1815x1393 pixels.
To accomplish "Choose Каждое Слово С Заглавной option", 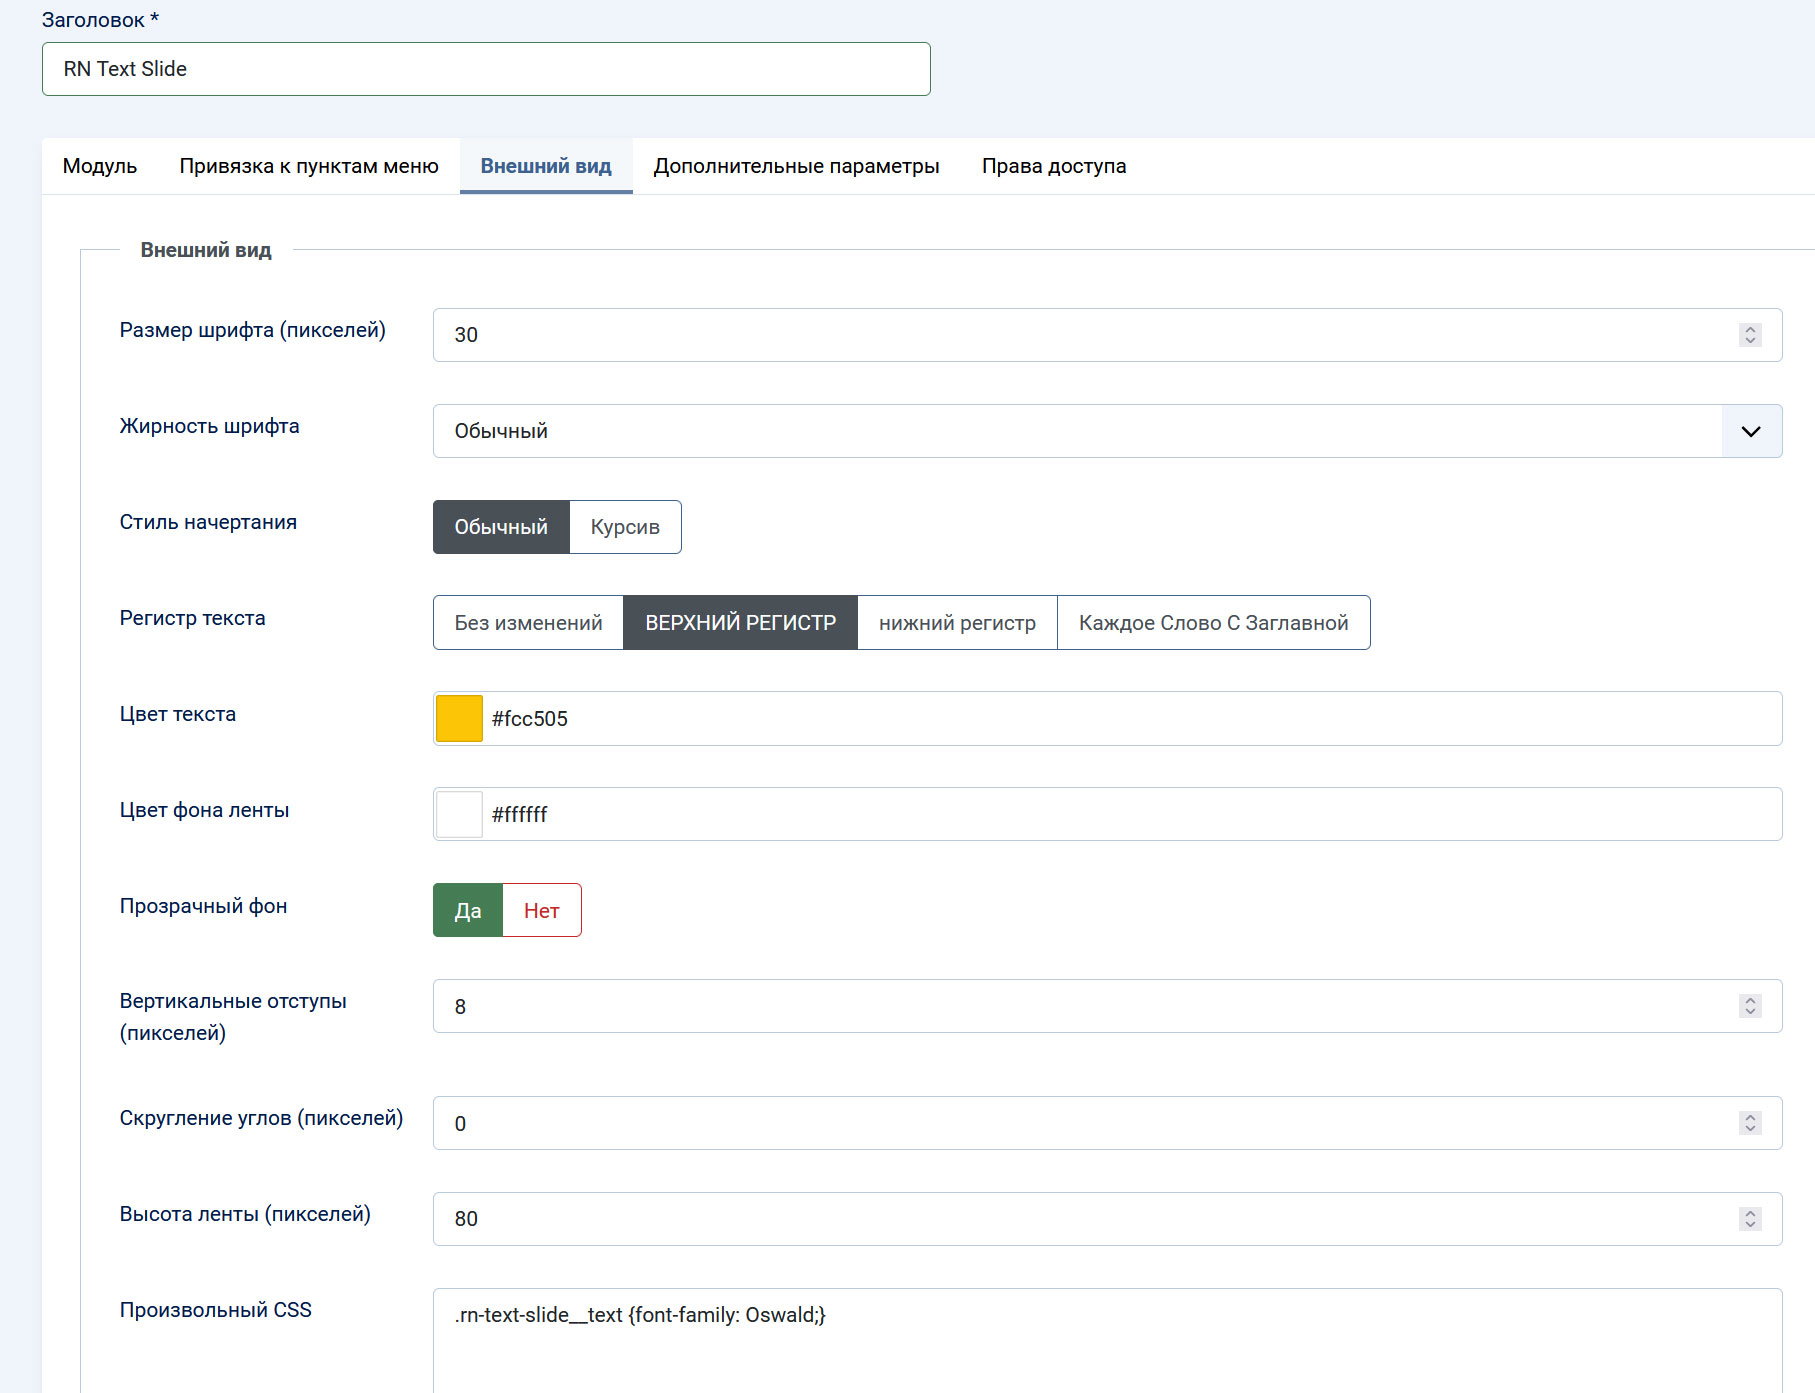I will click(x=1213, y=623).
